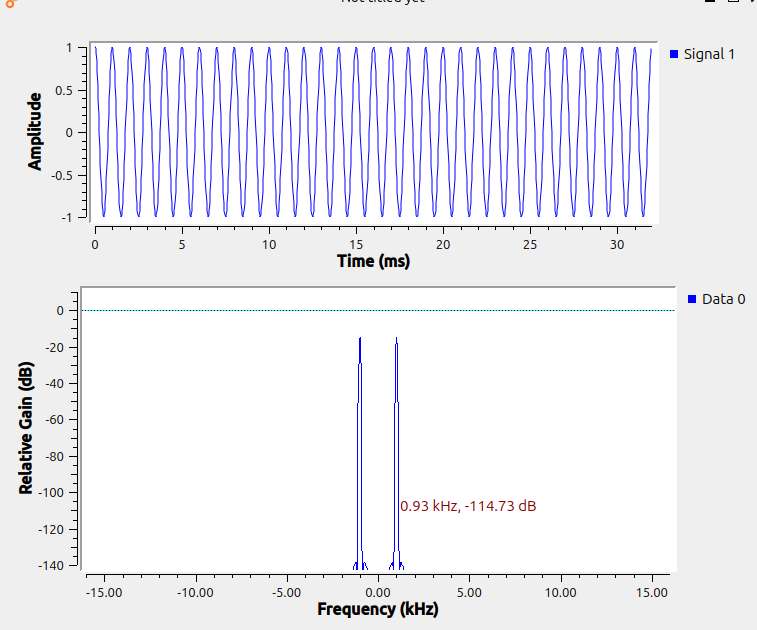Click the '25' tick on the time axis
Viewport: 757px width, 630px height.
pos(530,245)
